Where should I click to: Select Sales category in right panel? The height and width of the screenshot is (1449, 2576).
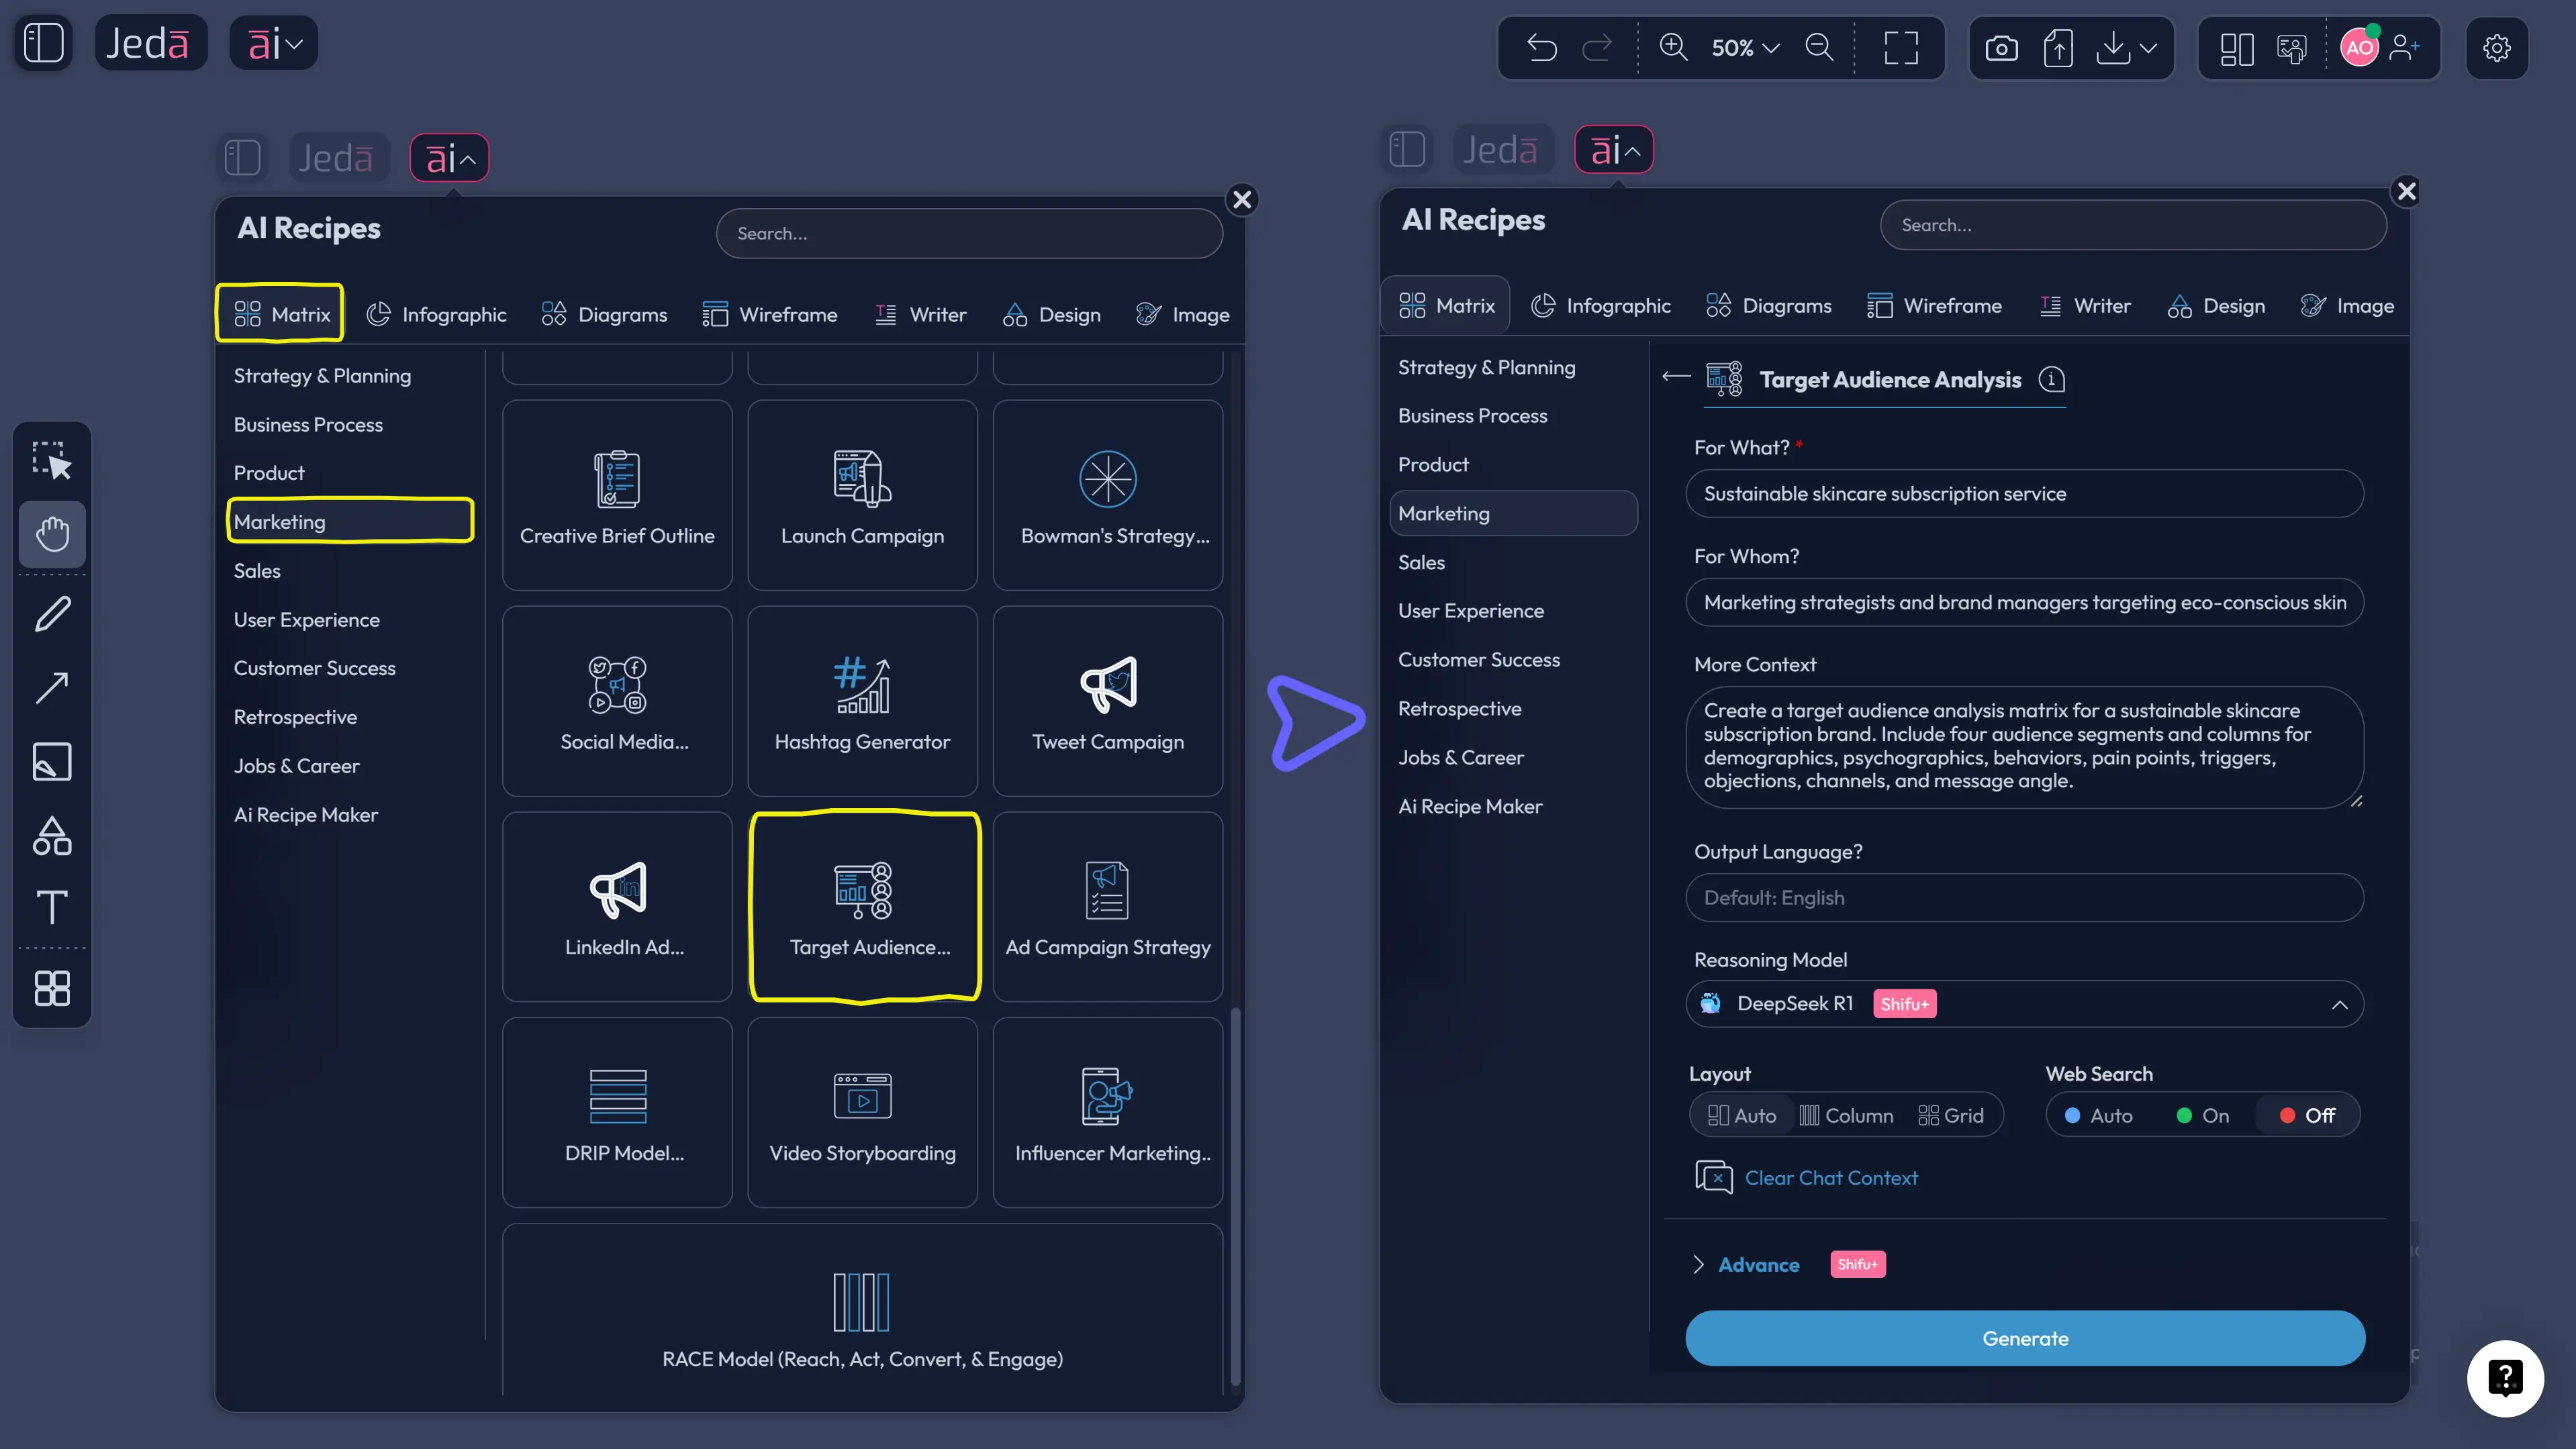(1421, 562)
